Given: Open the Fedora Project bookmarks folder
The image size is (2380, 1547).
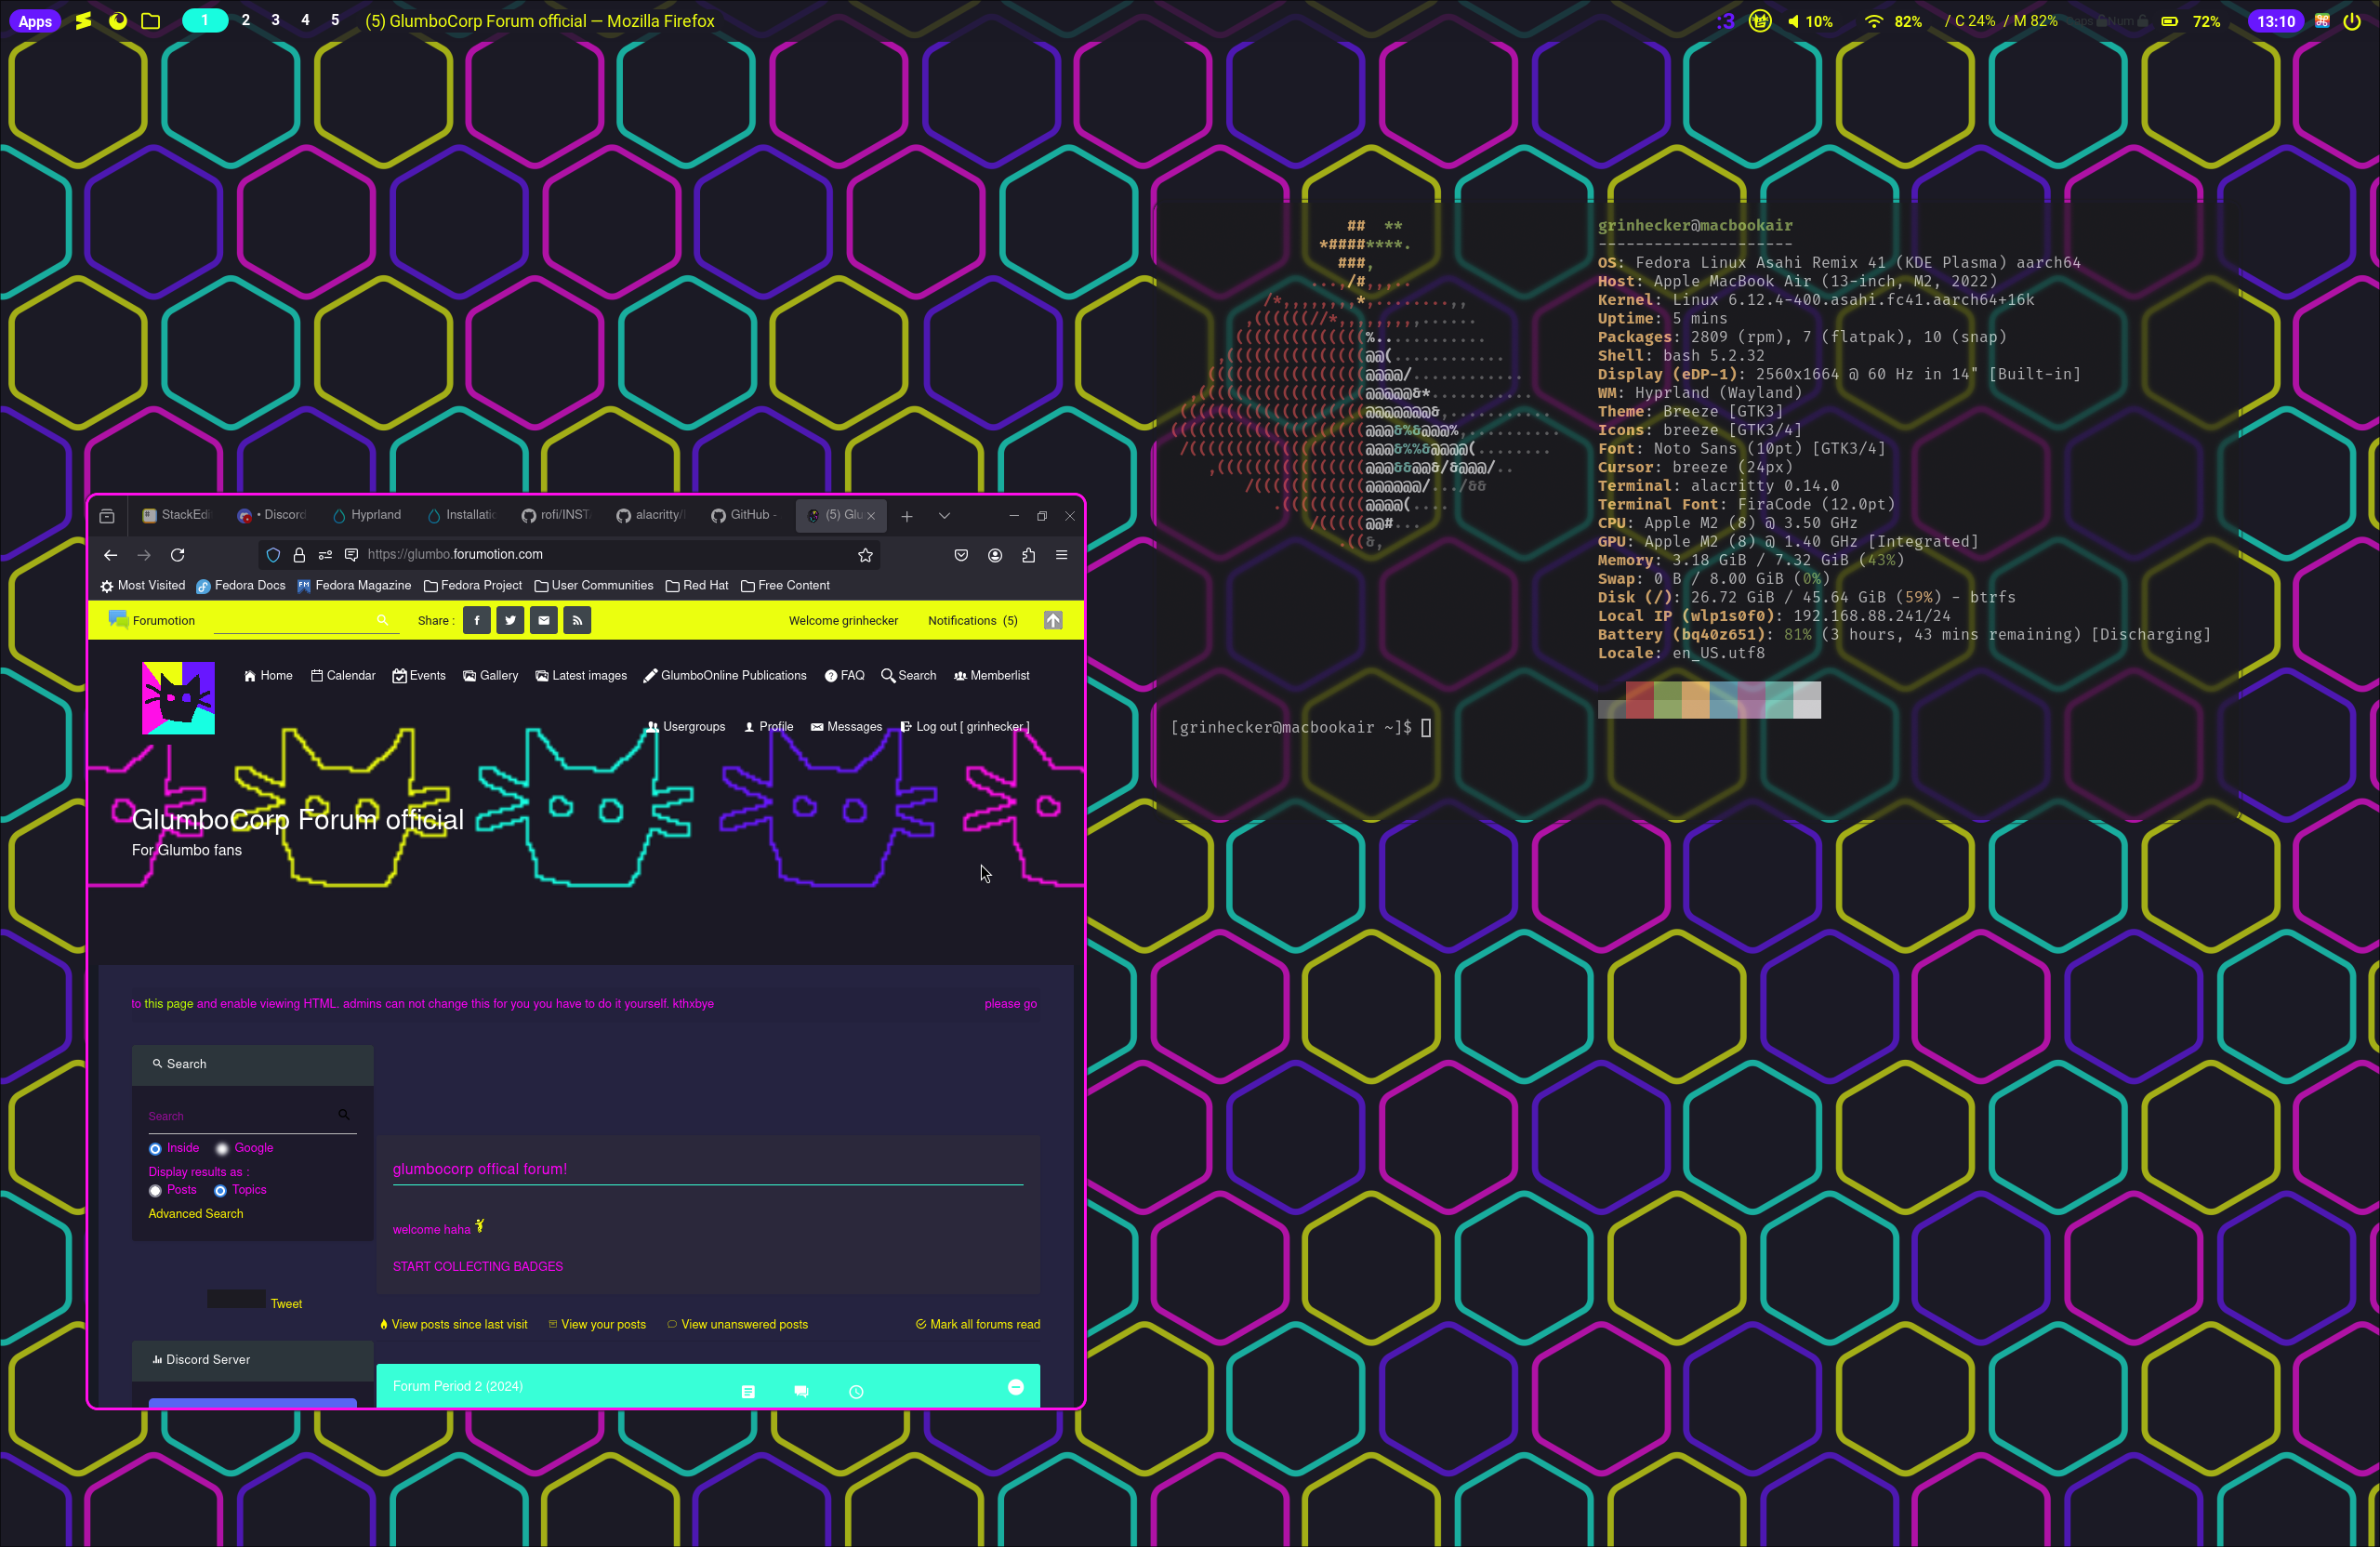Looking at the screenshot, I should tap(472, 585).
